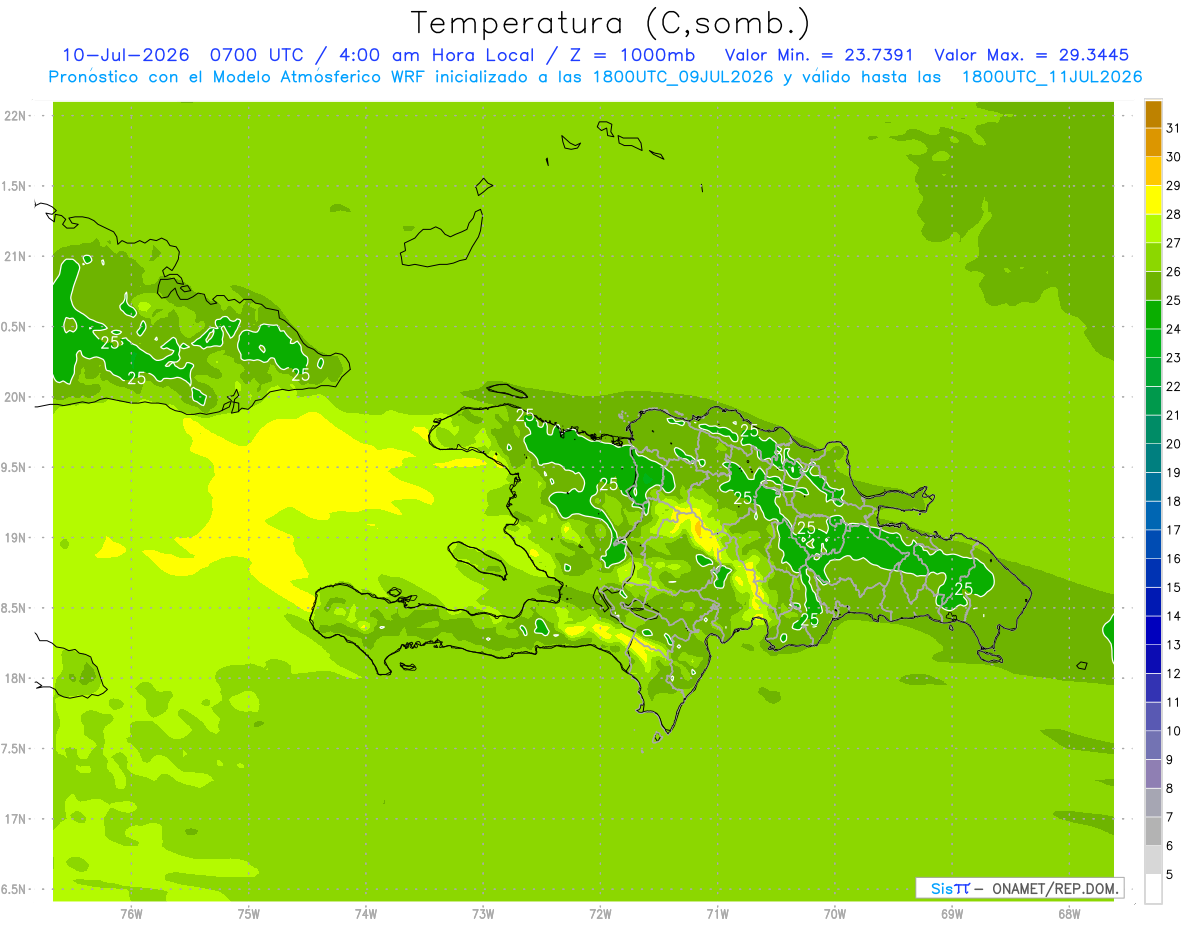
Task: Select the 21N latitude label
Action: pyautogui.click(x=16, y=256)
